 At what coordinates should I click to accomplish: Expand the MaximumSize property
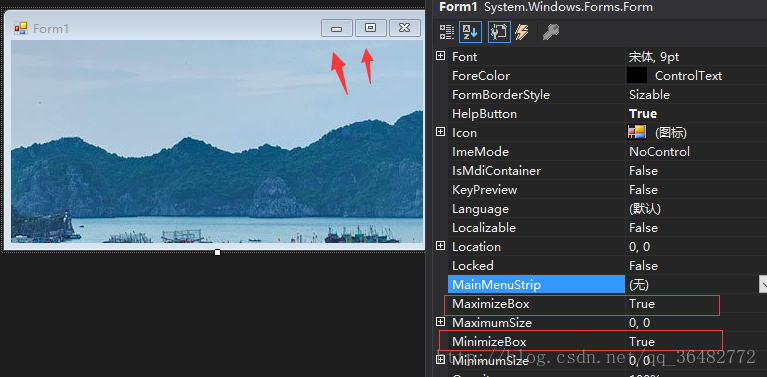440,322
